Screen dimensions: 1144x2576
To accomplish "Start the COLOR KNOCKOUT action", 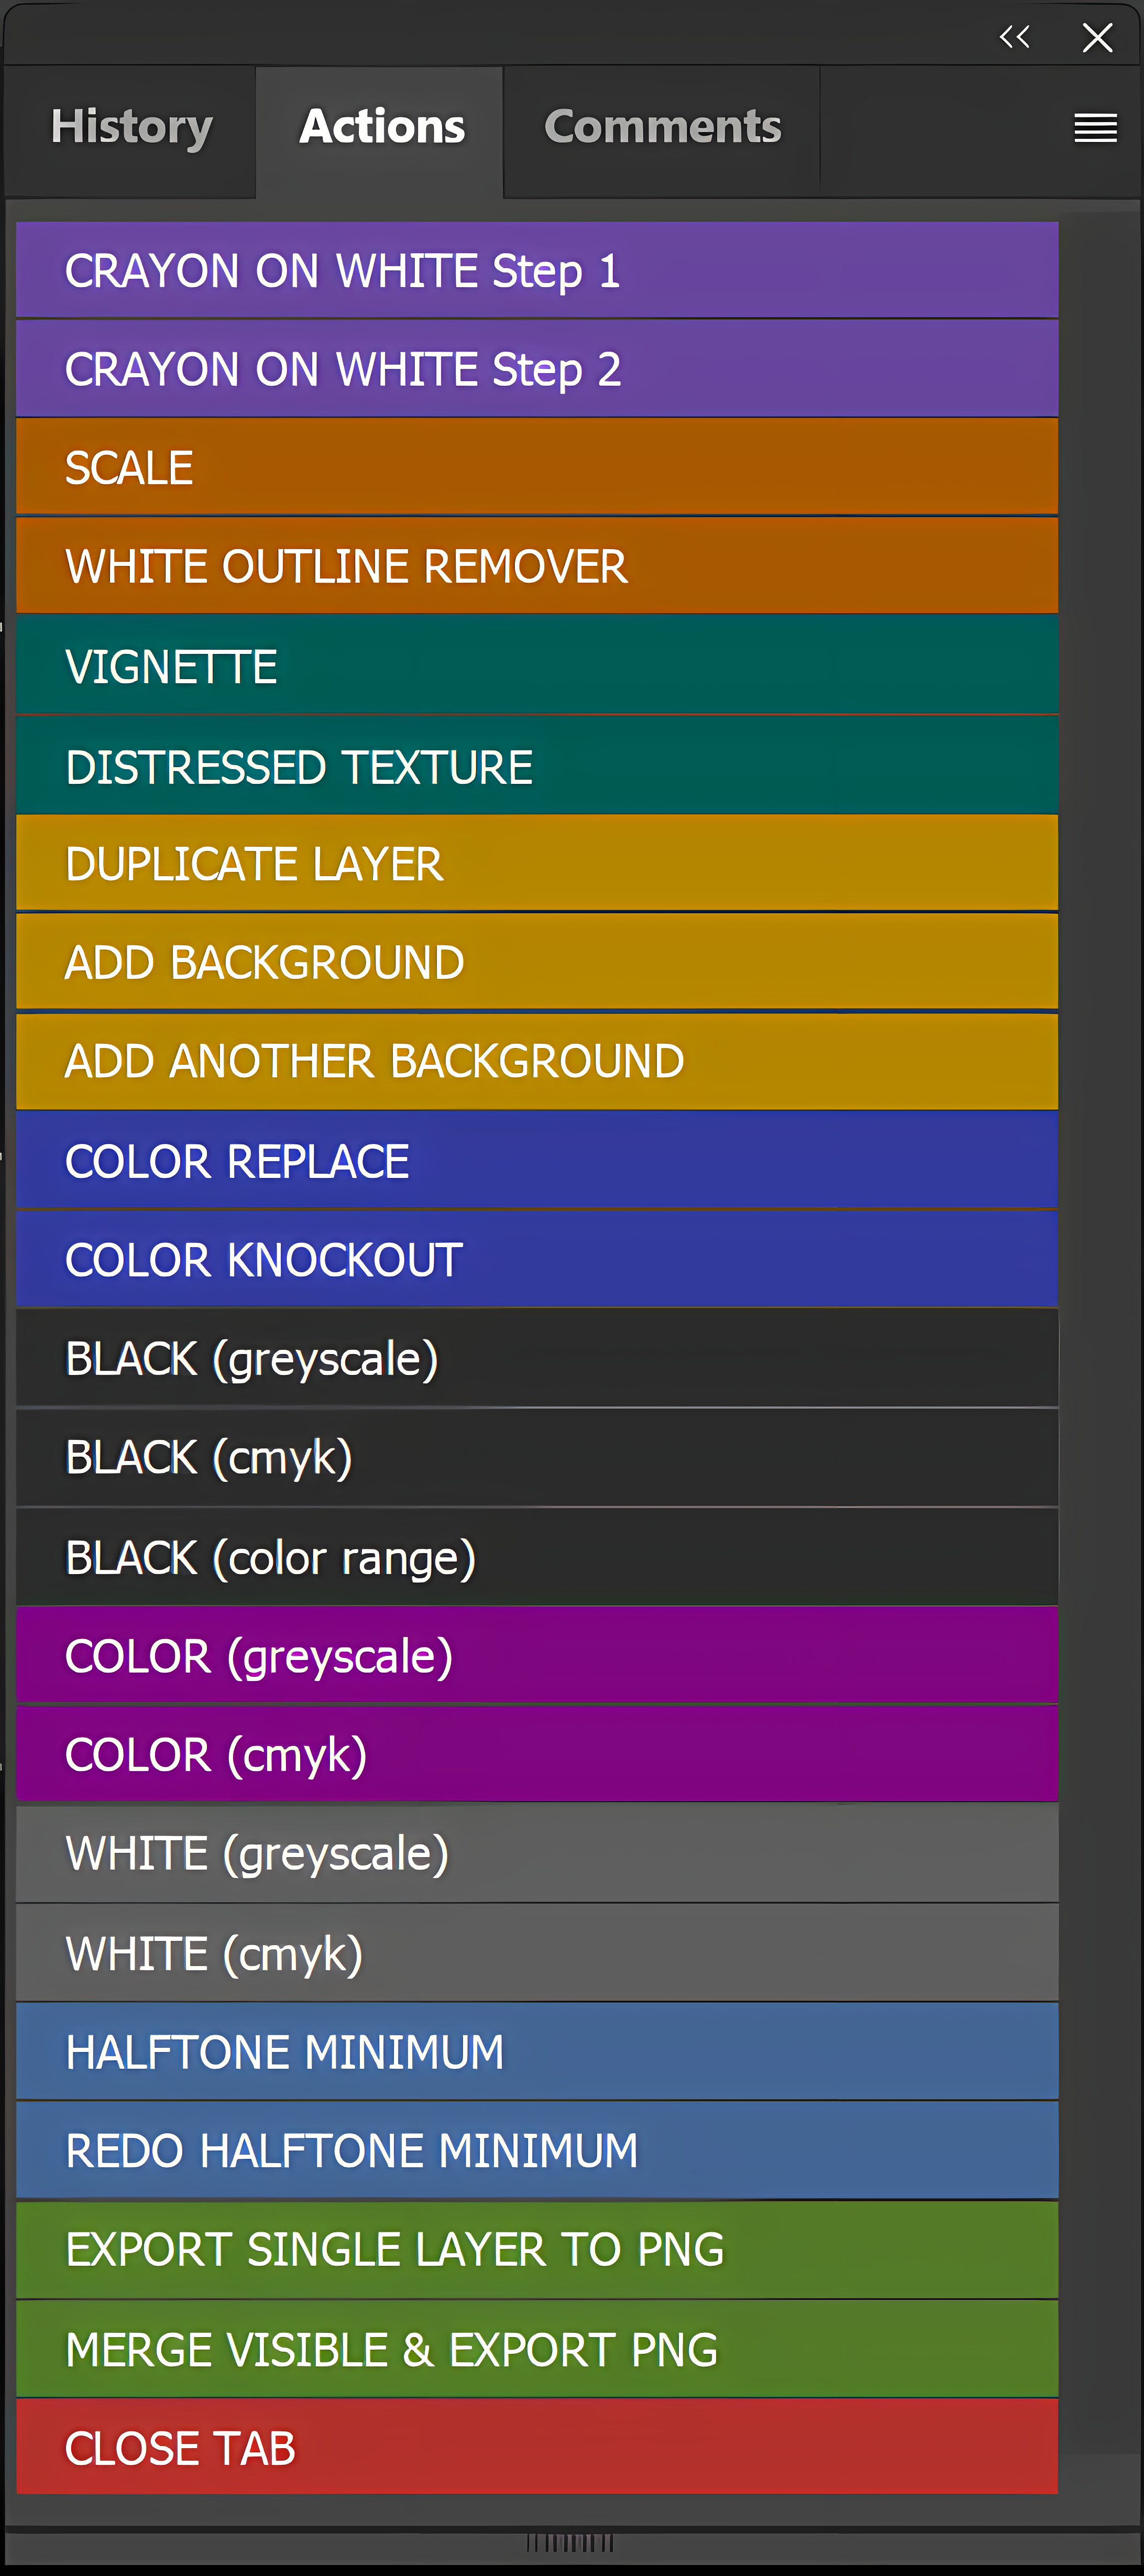I will point(537,1260).
